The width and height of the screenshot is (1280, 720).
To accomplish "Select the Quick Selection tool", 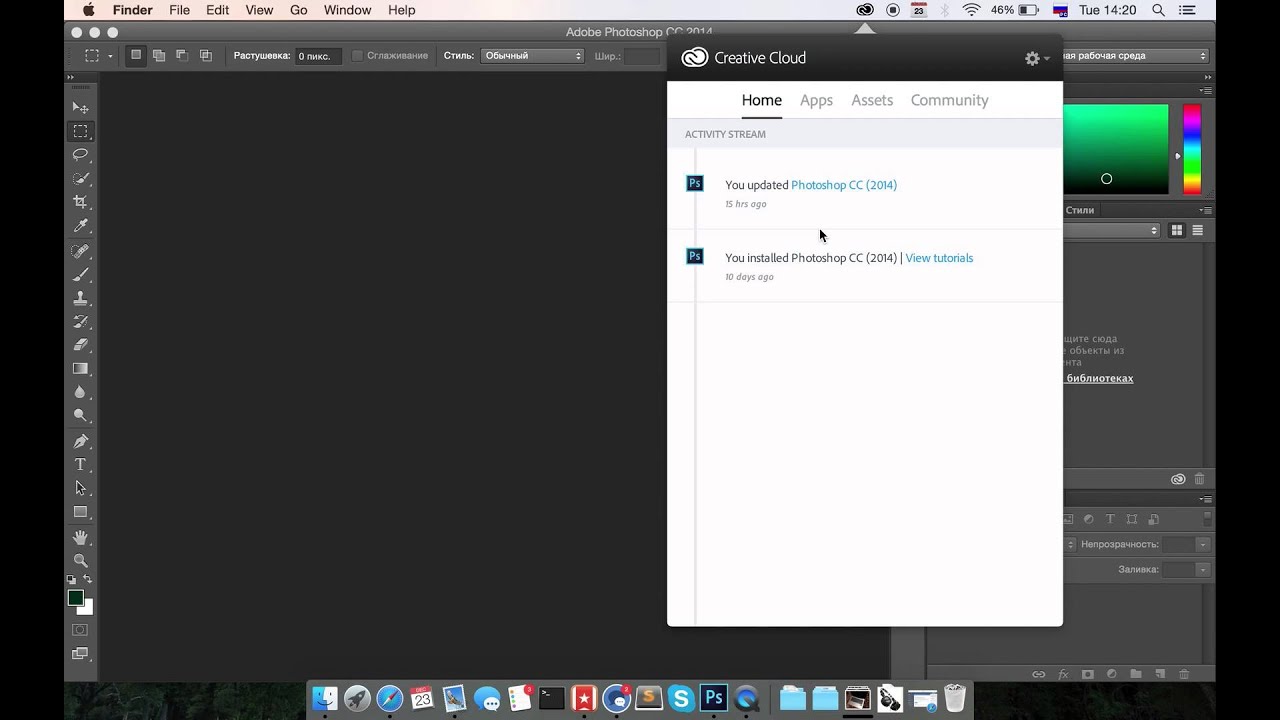I will (x=81, y=179).
